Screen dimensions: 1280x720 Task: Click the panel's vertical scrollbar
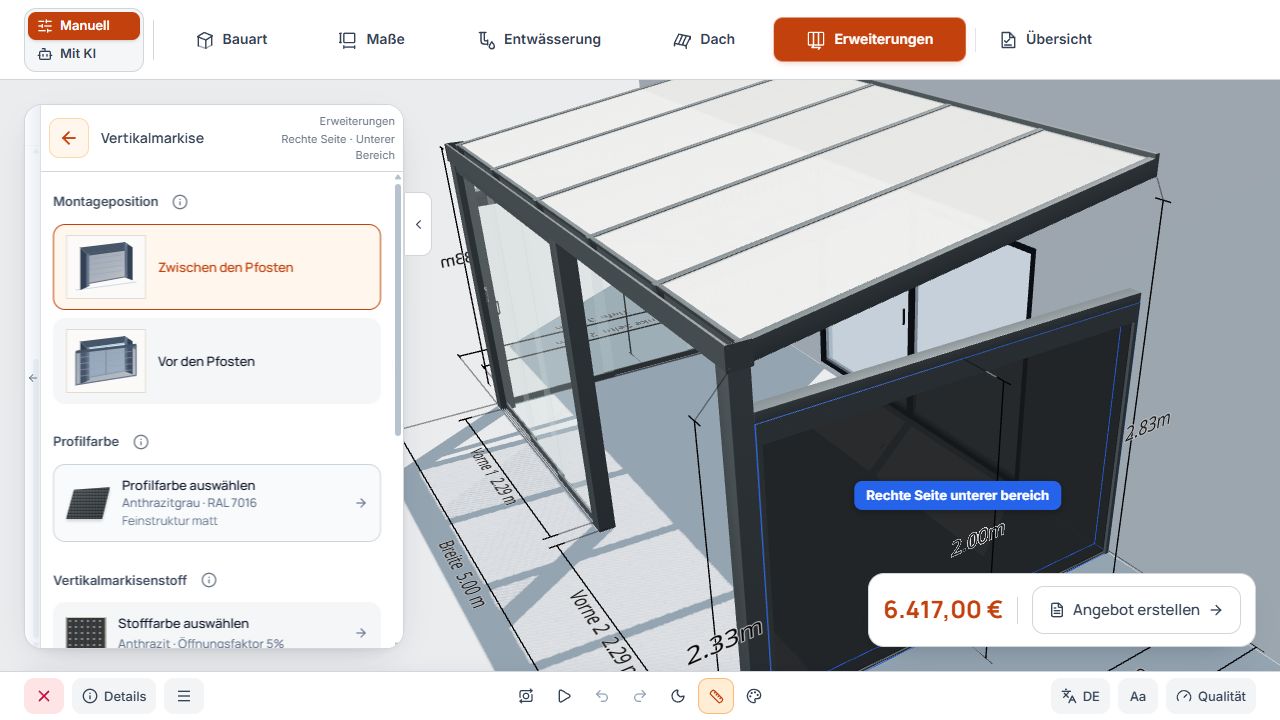click(x=398, y=310)
